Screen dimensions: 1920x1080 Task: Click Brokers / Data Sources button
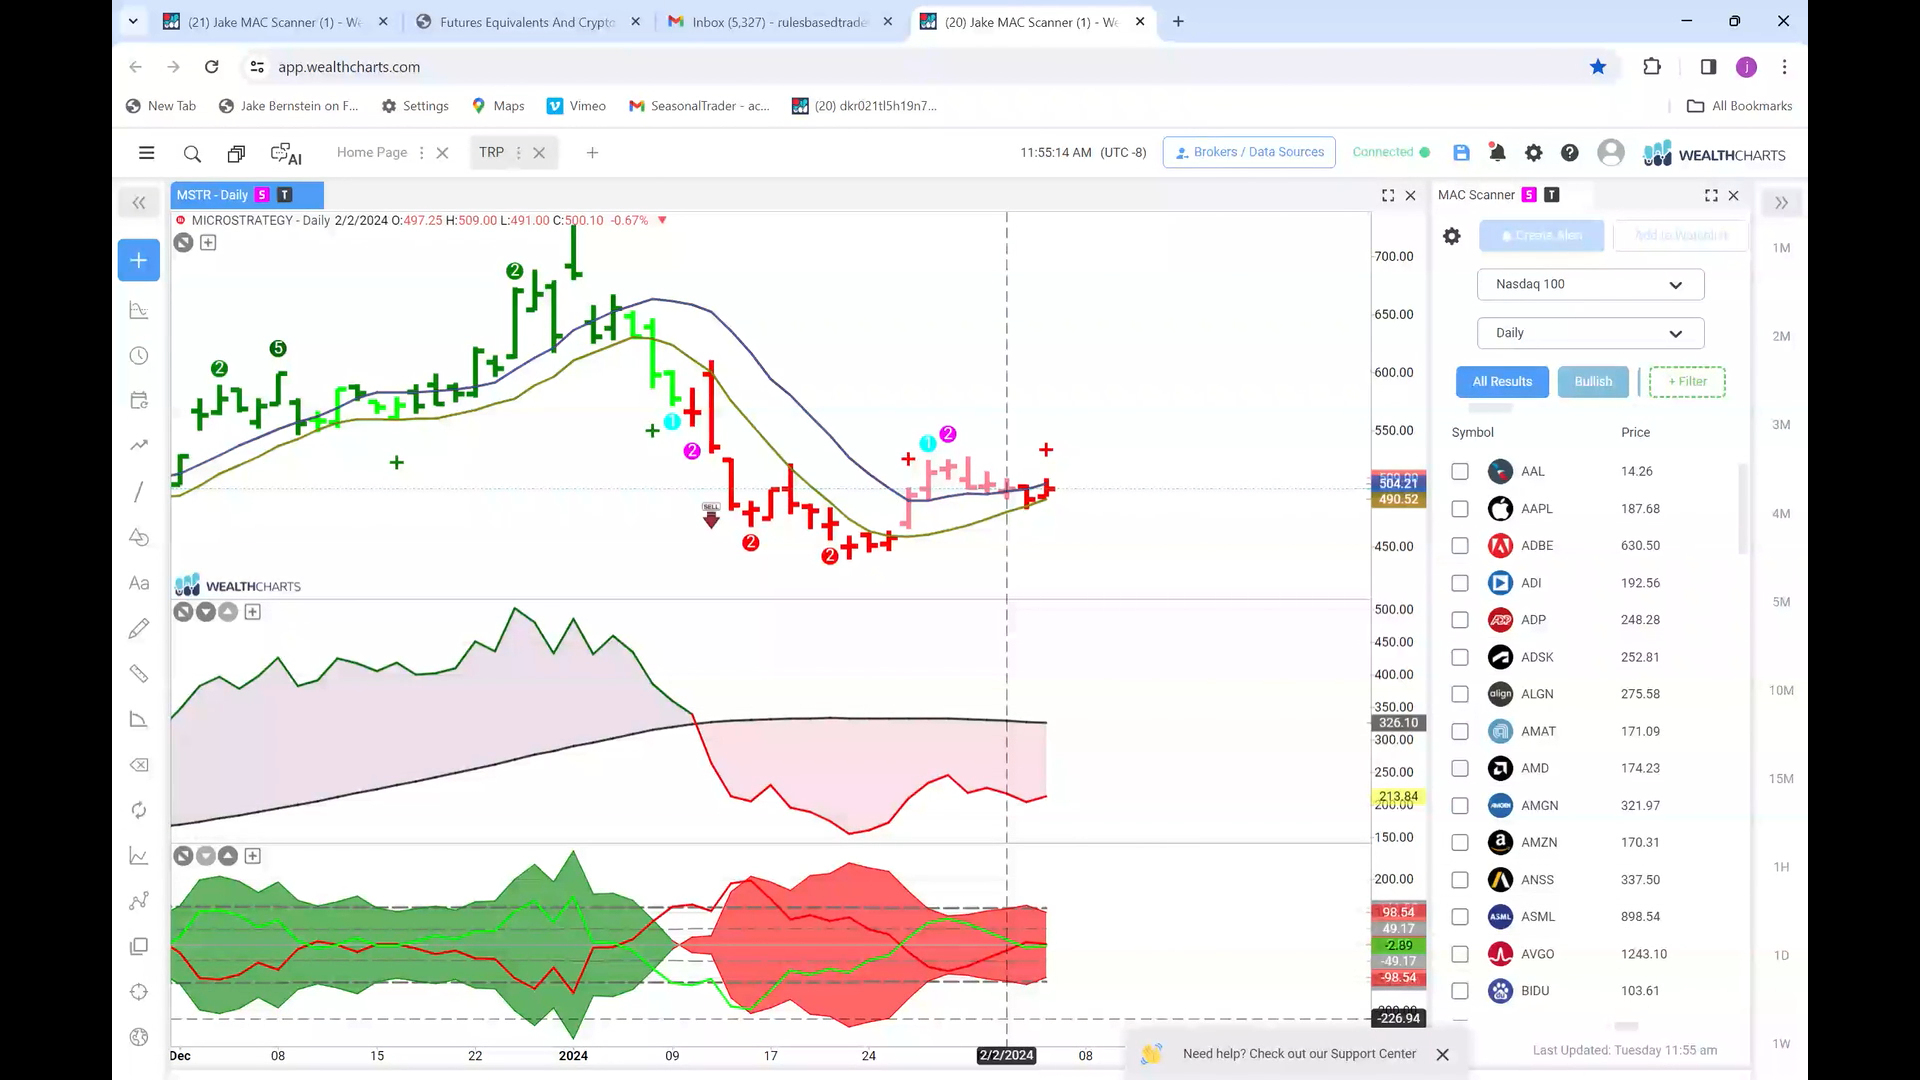click(1249, 152)
